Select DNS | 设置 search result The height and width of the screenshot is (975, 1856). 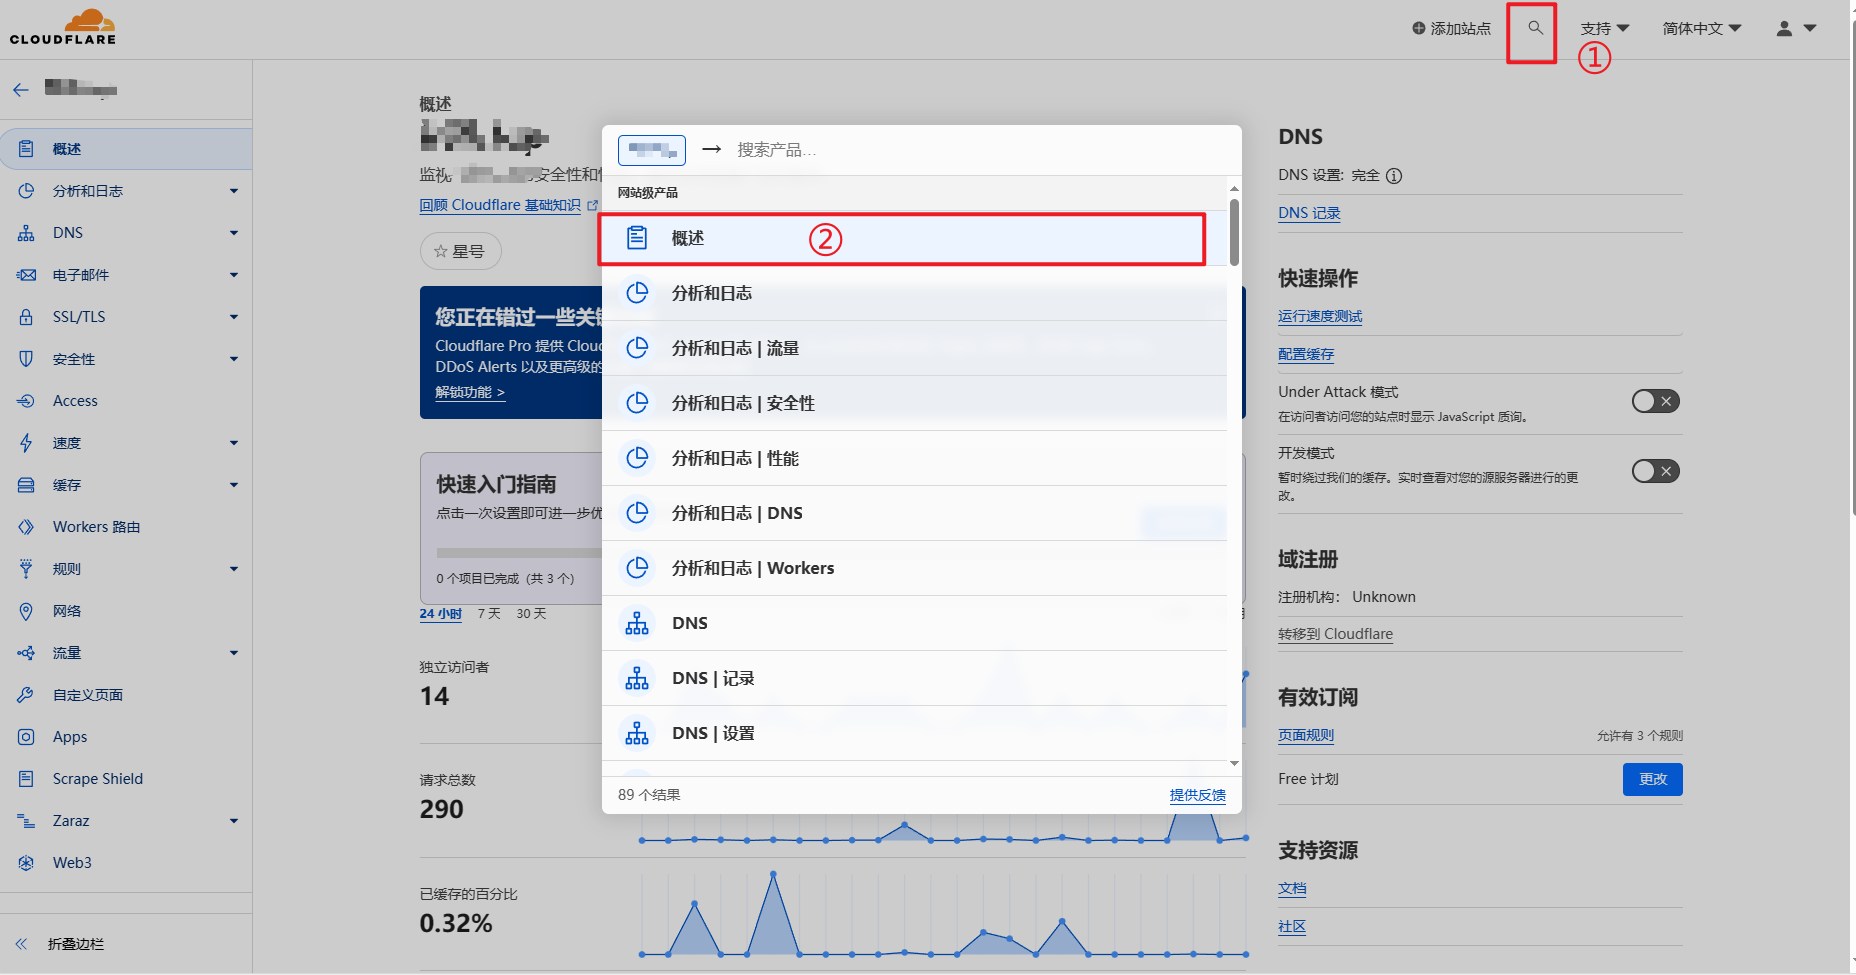coord(914,733)
